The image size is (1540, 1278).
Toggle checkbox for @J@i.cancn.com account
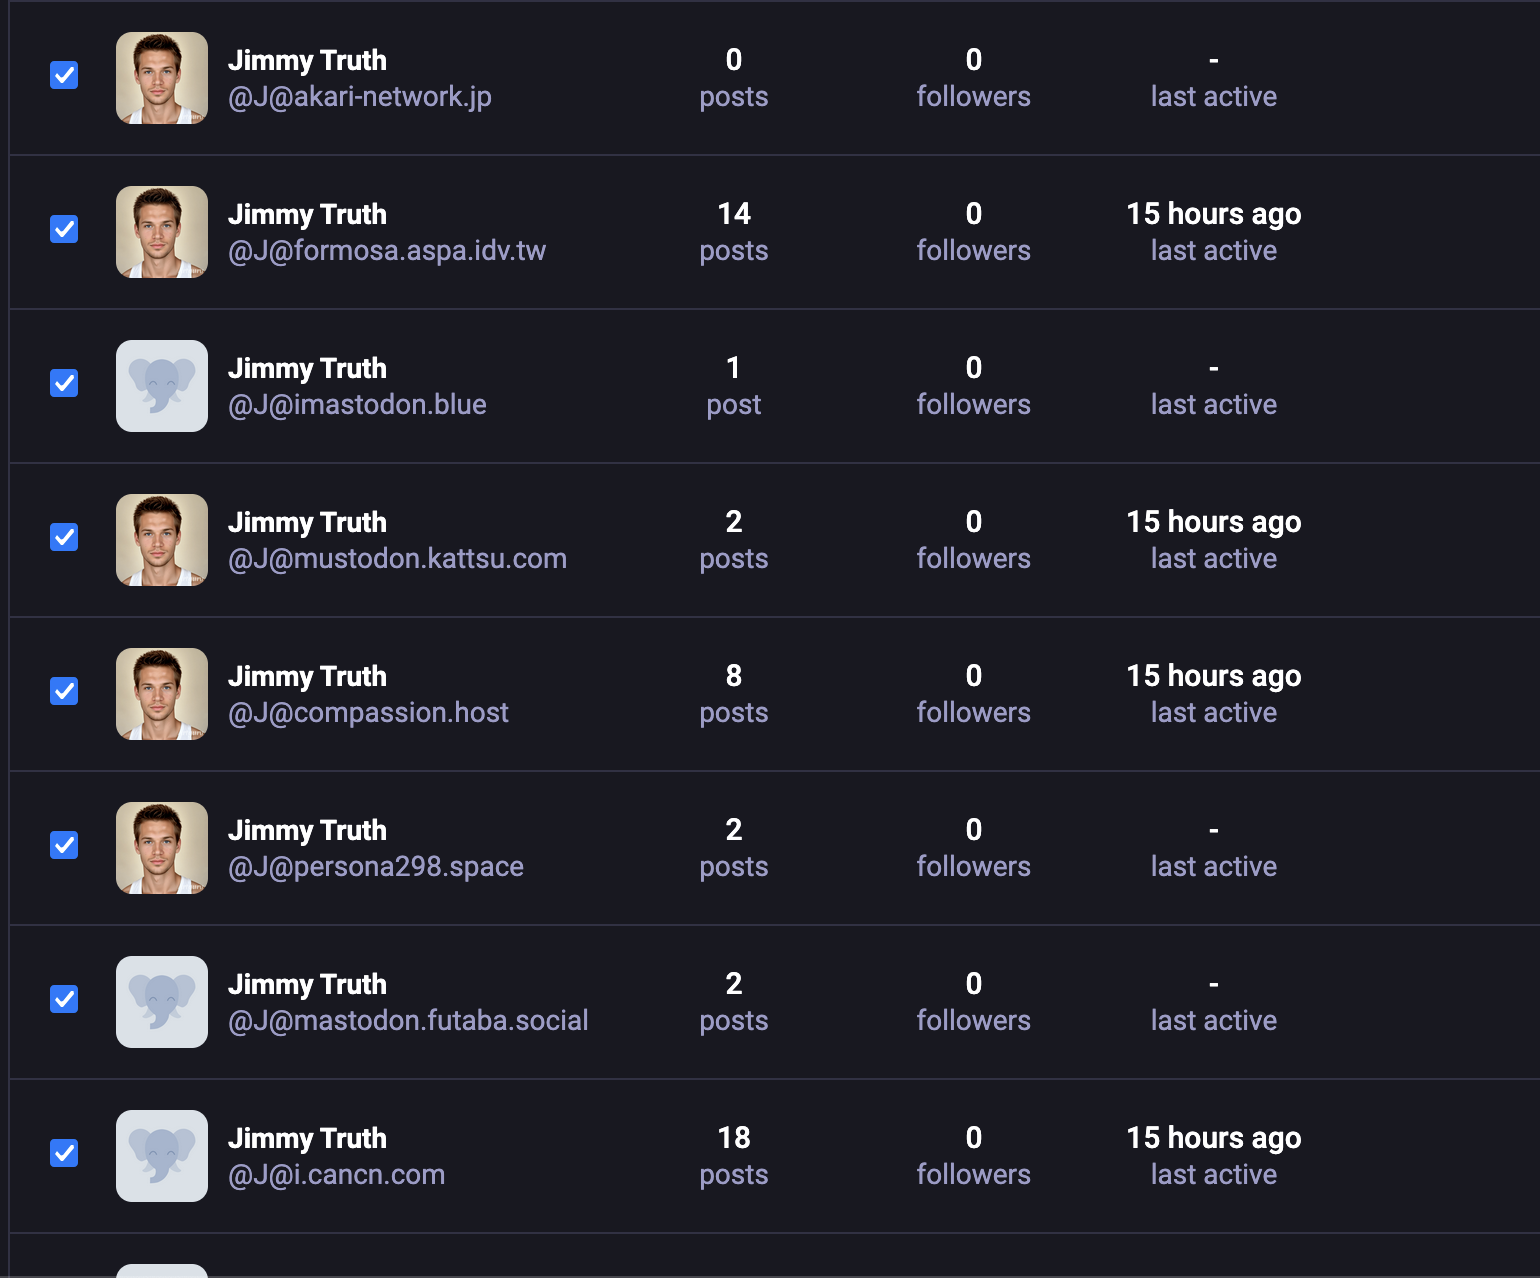pyautogui.click(x=64, y=1153)
